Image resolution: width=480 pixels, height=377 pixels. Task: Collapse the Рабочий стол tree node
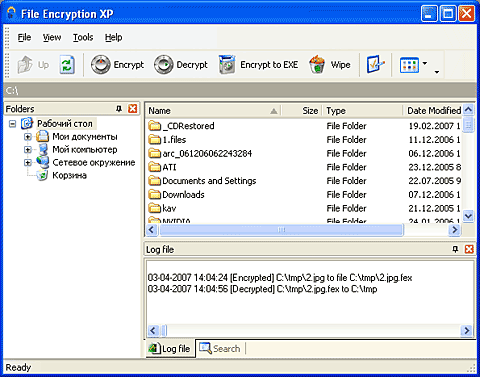[x=12, y=124]
